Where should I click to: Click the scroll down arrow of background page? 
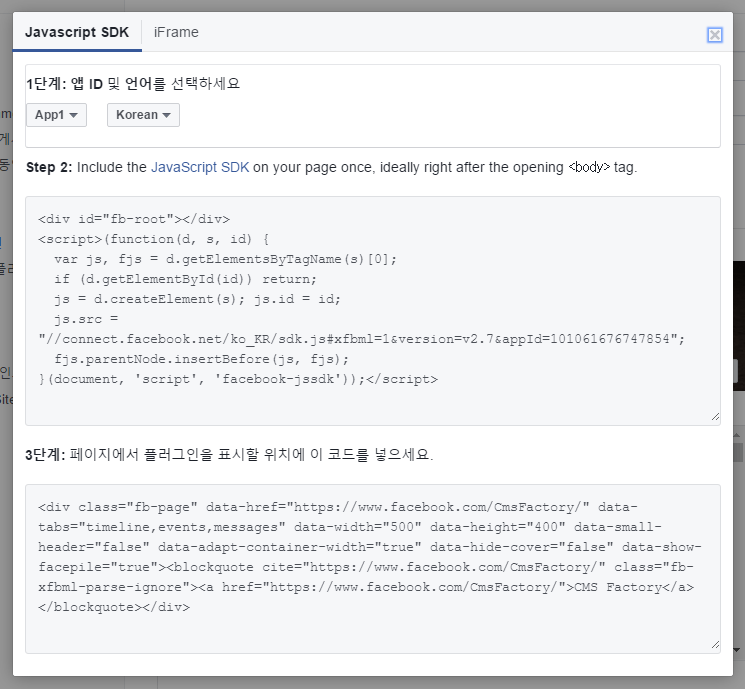pos(737,650)
